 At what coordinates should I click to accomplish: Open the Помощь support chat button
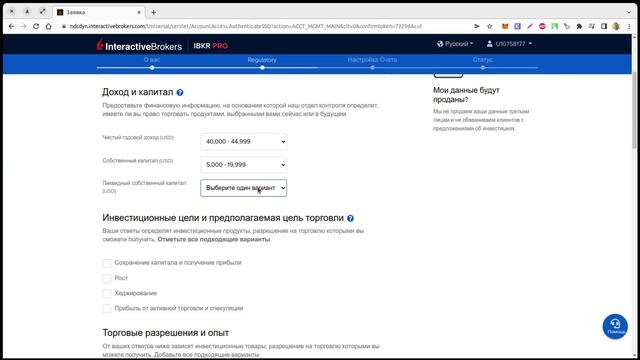615,326
